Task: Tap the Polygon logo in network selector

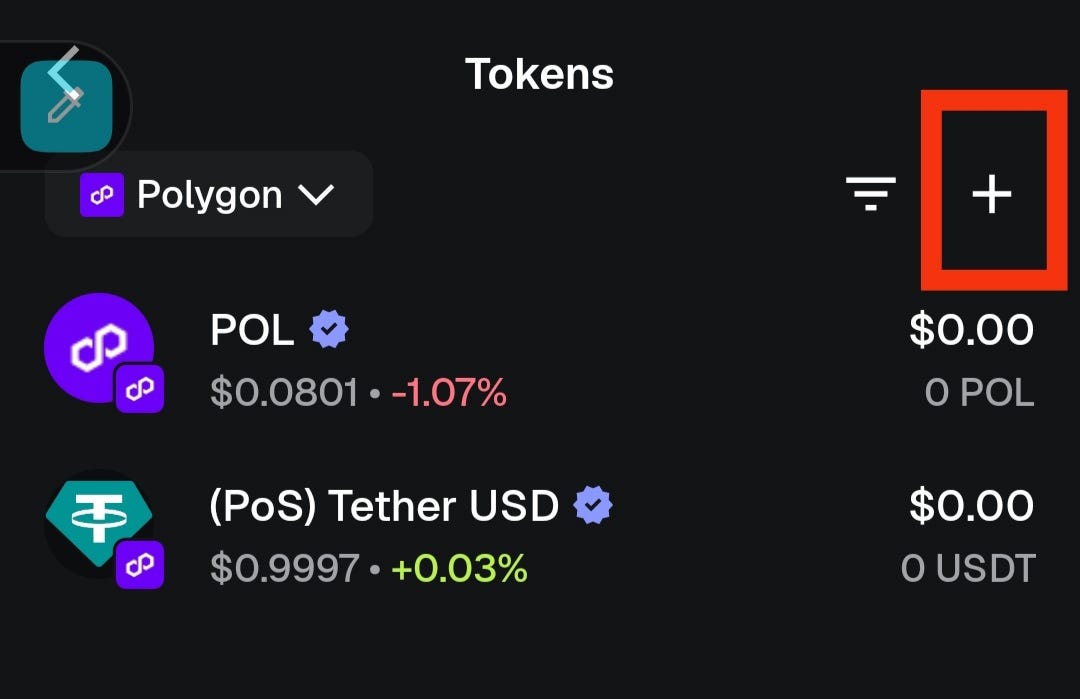Action: click(102, 195)
